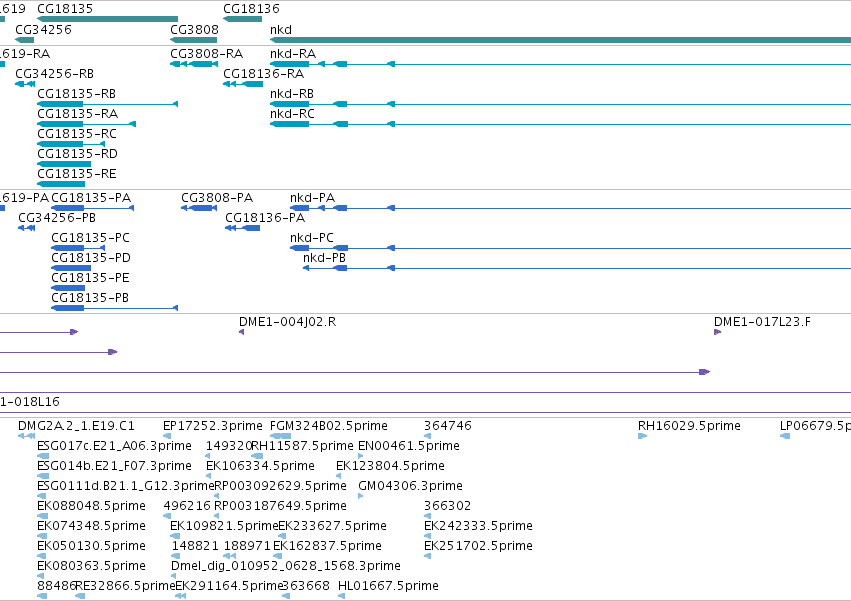This screenshot has height=601, width=851.
Task: Click the CG18135-PD protein label
Action: coord(91,258)
